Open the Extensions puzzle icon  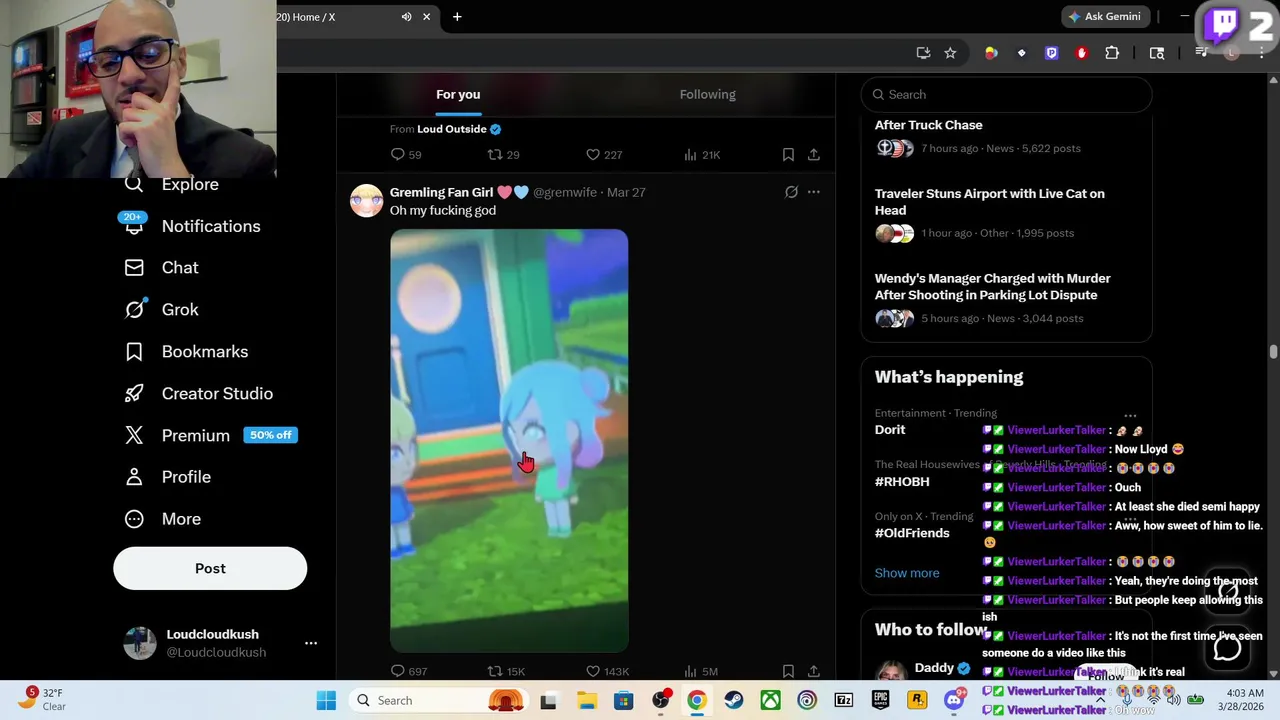(x=1112, y=53)
